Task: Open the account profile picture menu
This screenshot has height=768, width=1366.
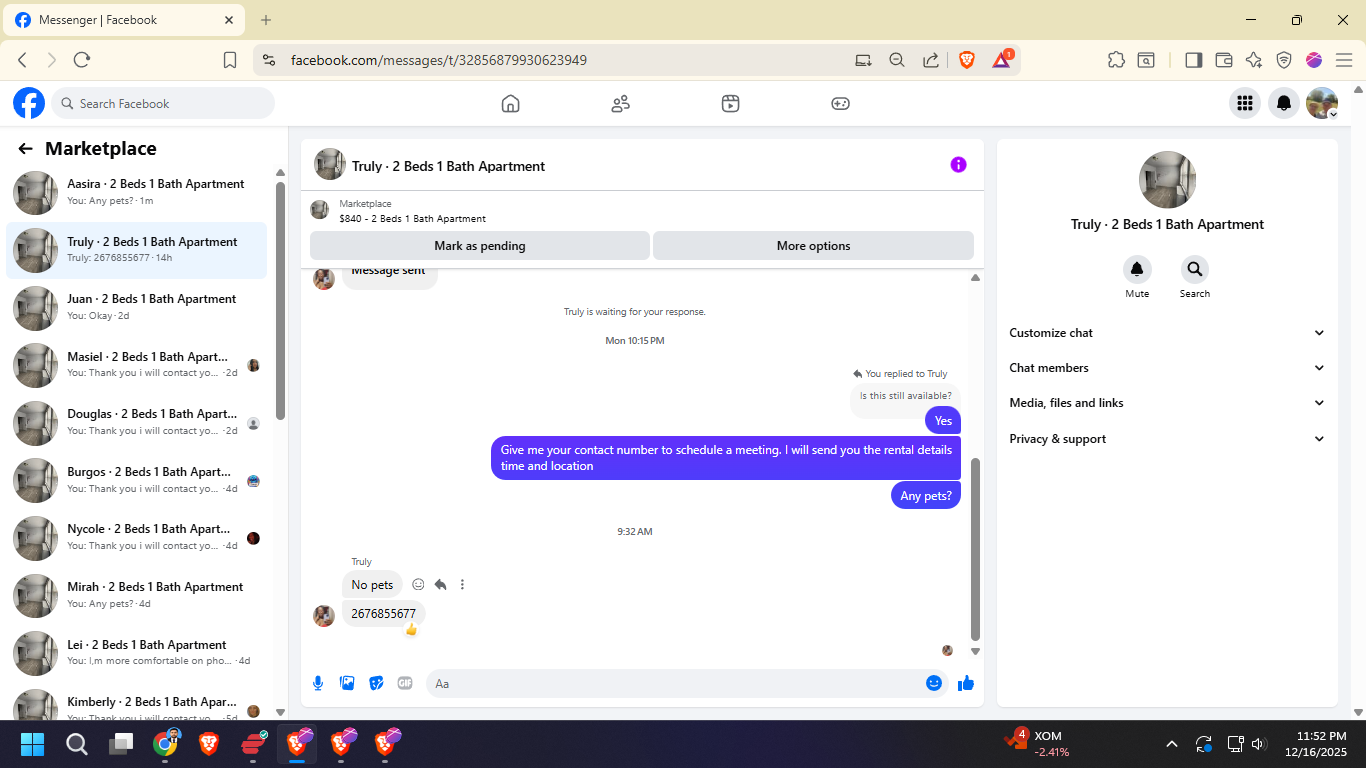Action: pyautogui.click(x=1322, y=103)
